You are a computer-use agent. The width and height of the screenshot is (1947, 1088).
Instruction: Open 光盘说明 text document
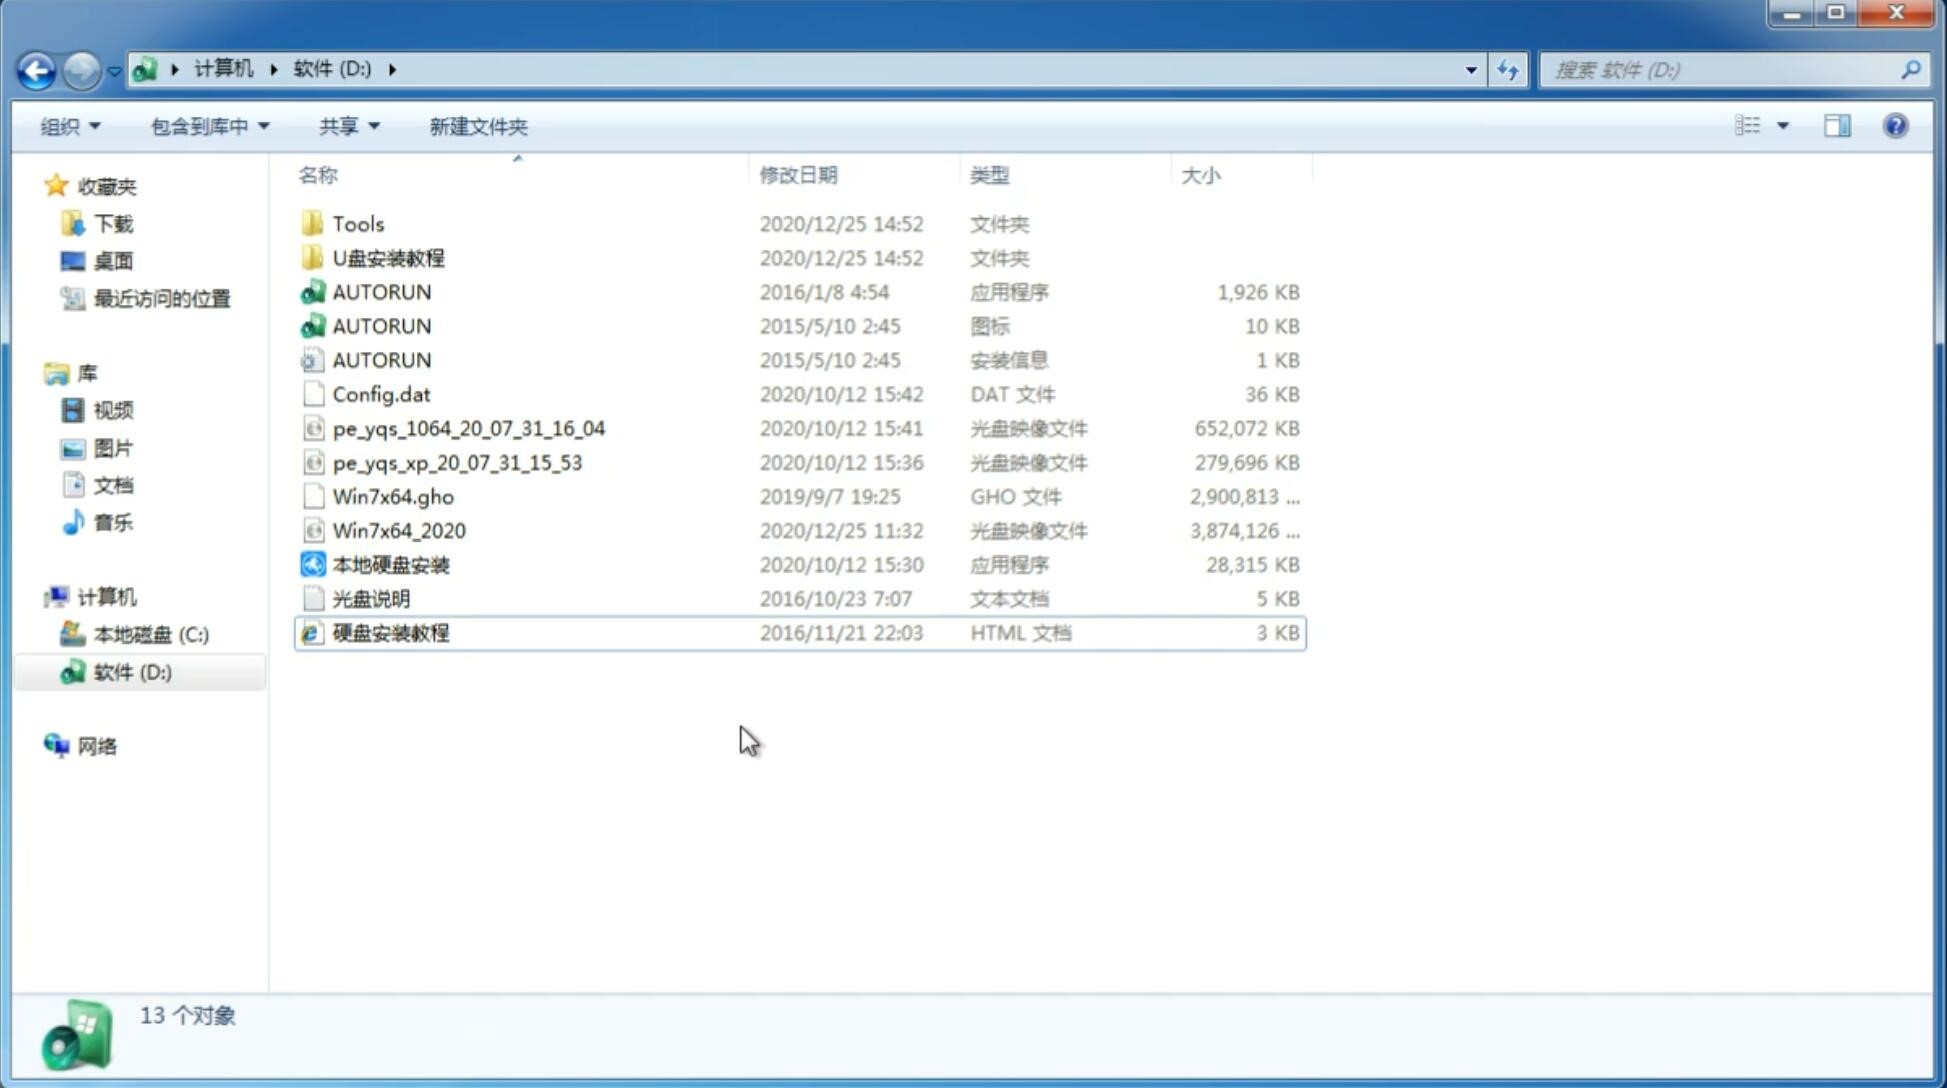pyautogui.click(x=372, y=597)
